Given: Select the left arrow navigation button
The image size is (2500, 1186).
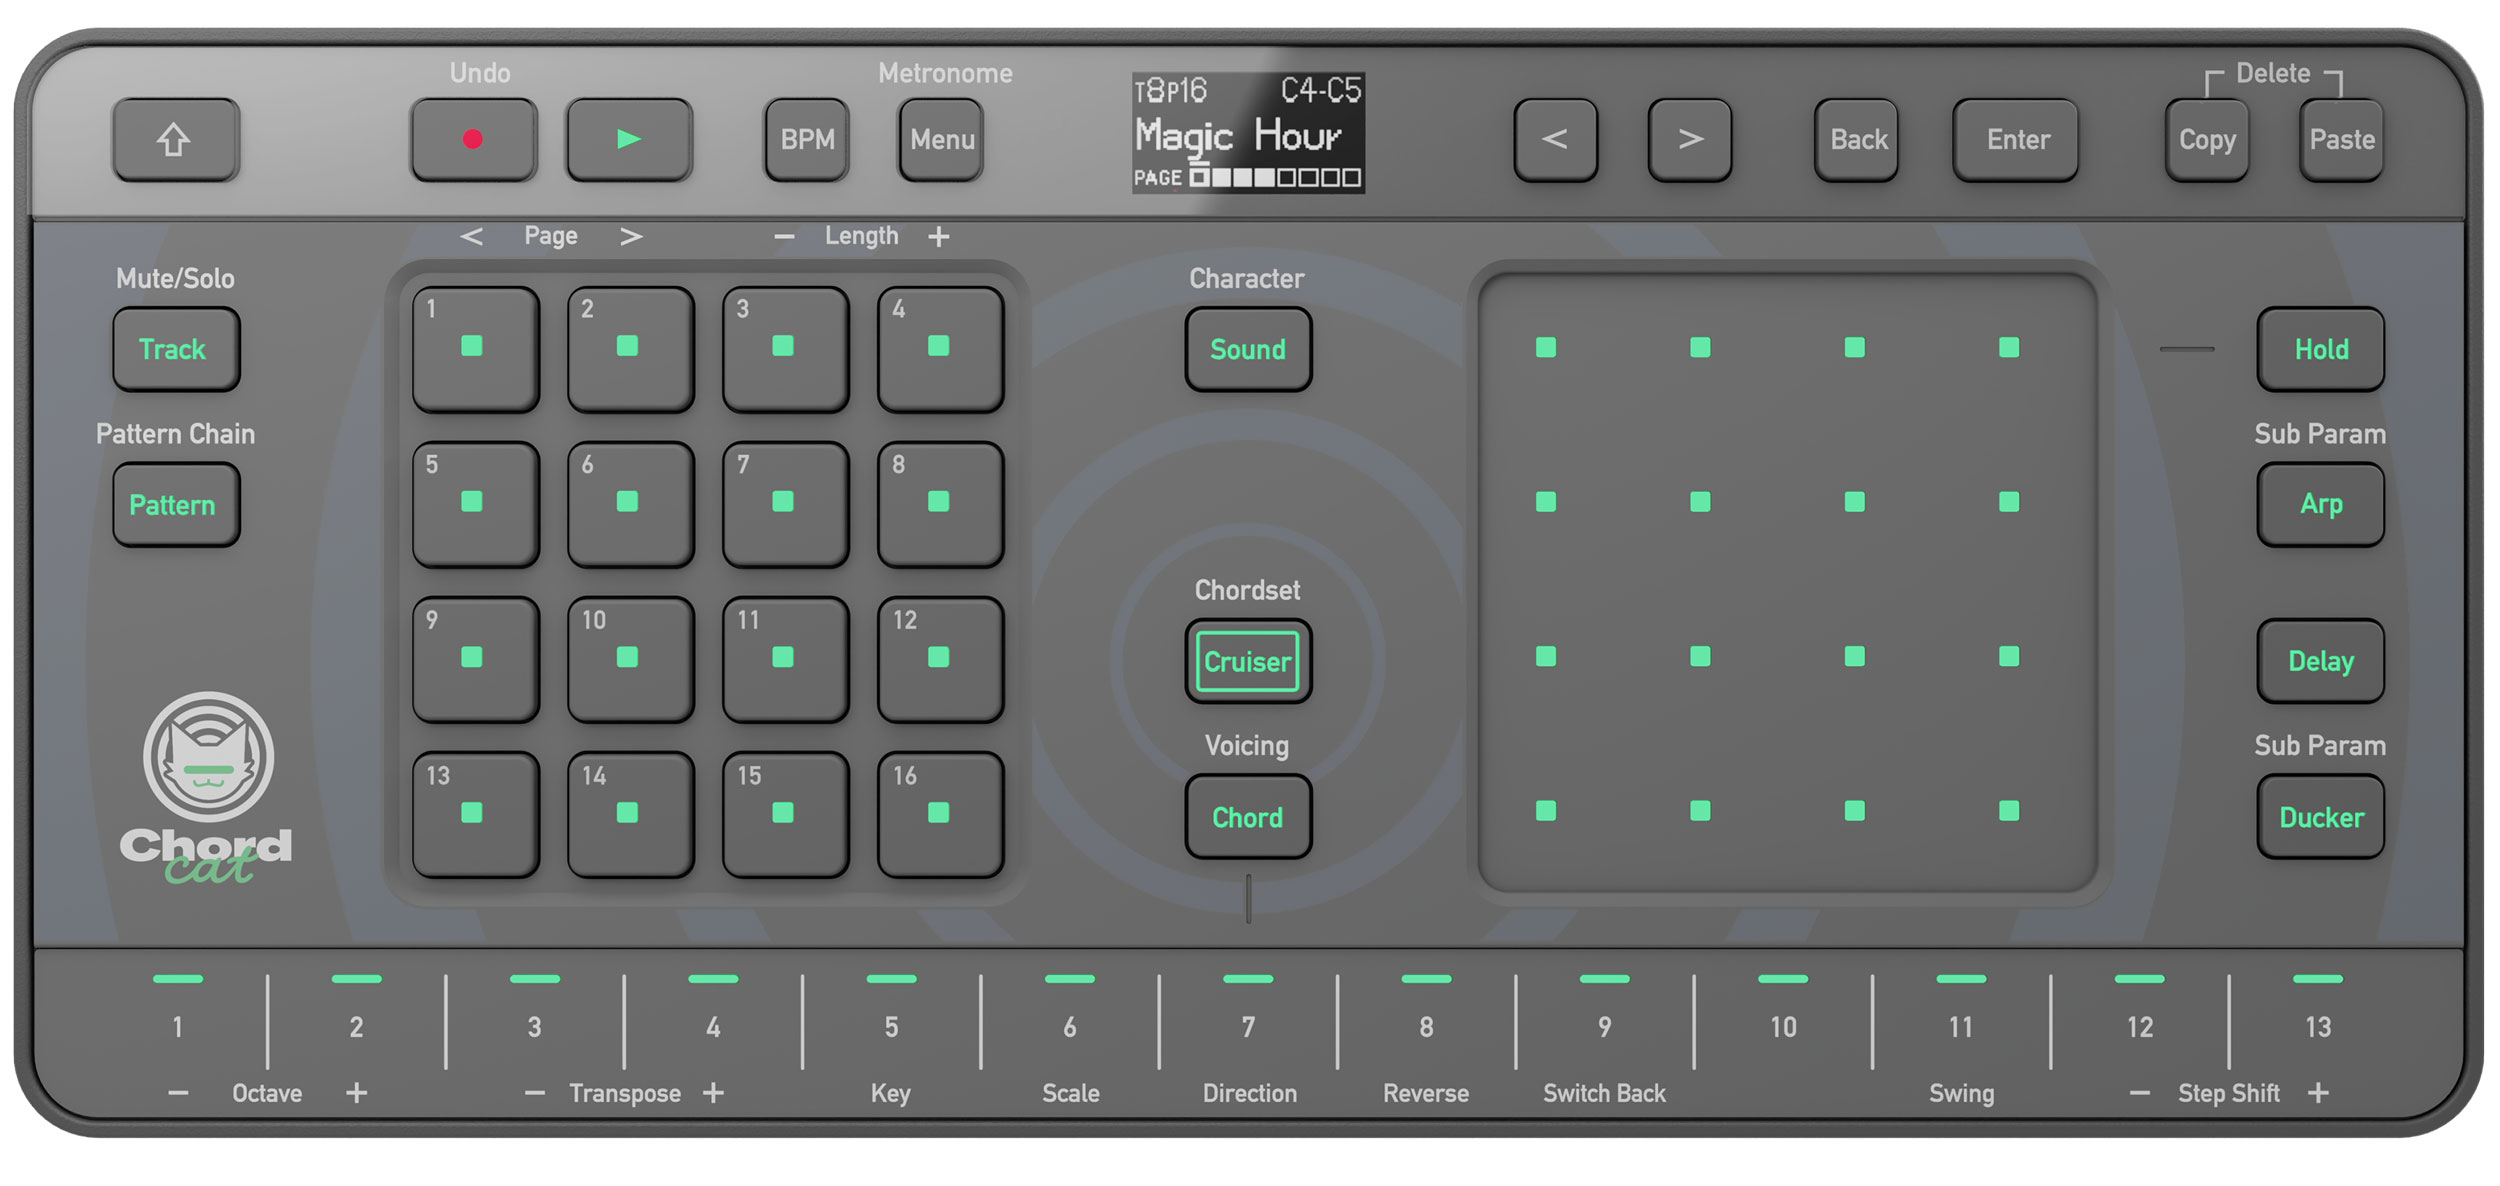Looking at the screenshot, I should (x=1555, y=139).
